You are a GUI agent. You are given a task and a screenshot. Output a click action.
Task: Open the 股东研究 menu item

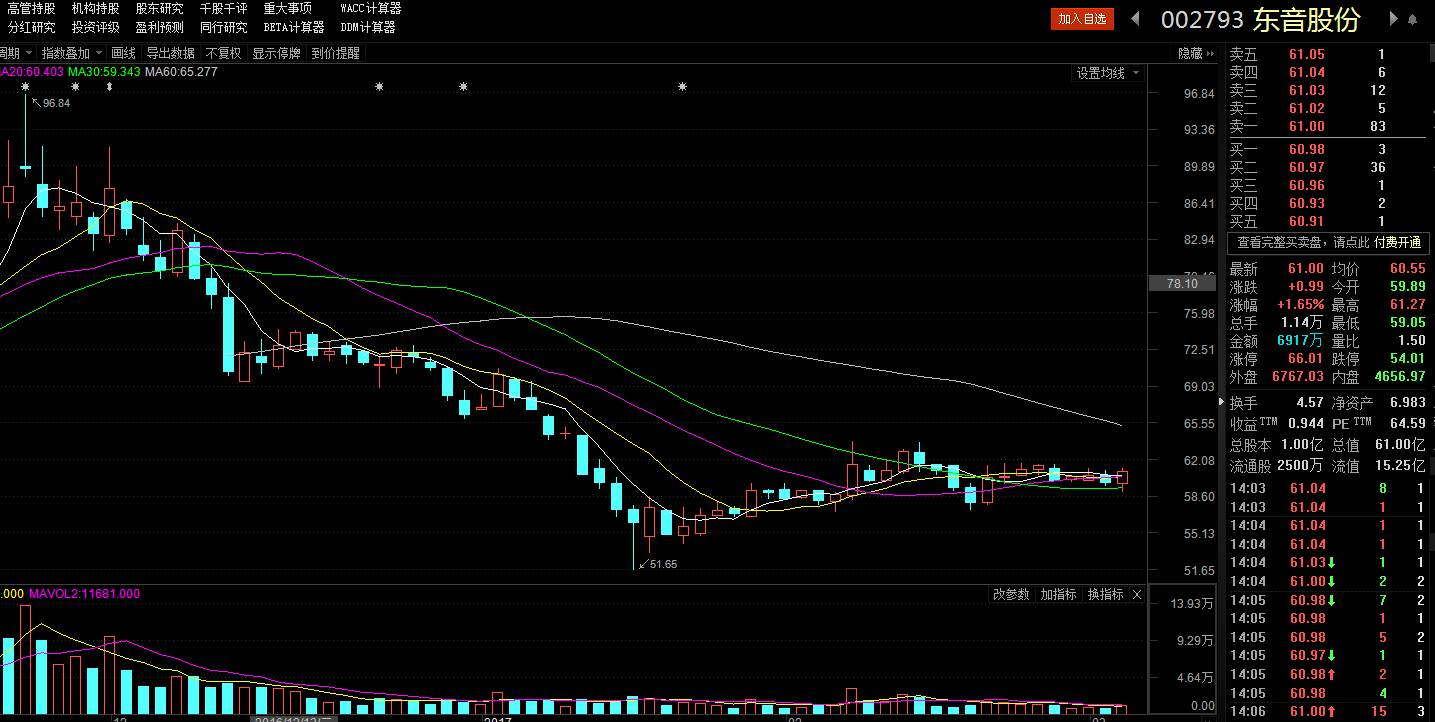(x=160, y=9)
